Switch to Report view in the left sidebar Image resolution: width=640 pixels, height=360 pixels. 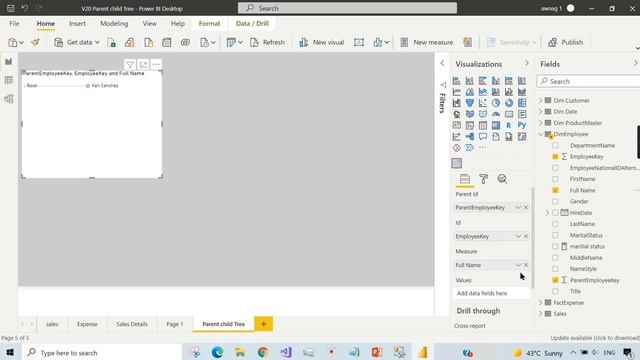click(9, 62)
